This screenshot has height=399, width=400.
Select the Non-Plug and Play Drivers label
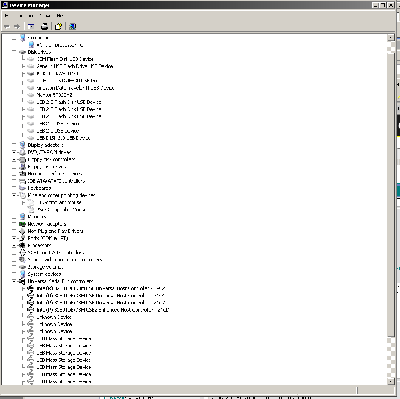(55, 231)
